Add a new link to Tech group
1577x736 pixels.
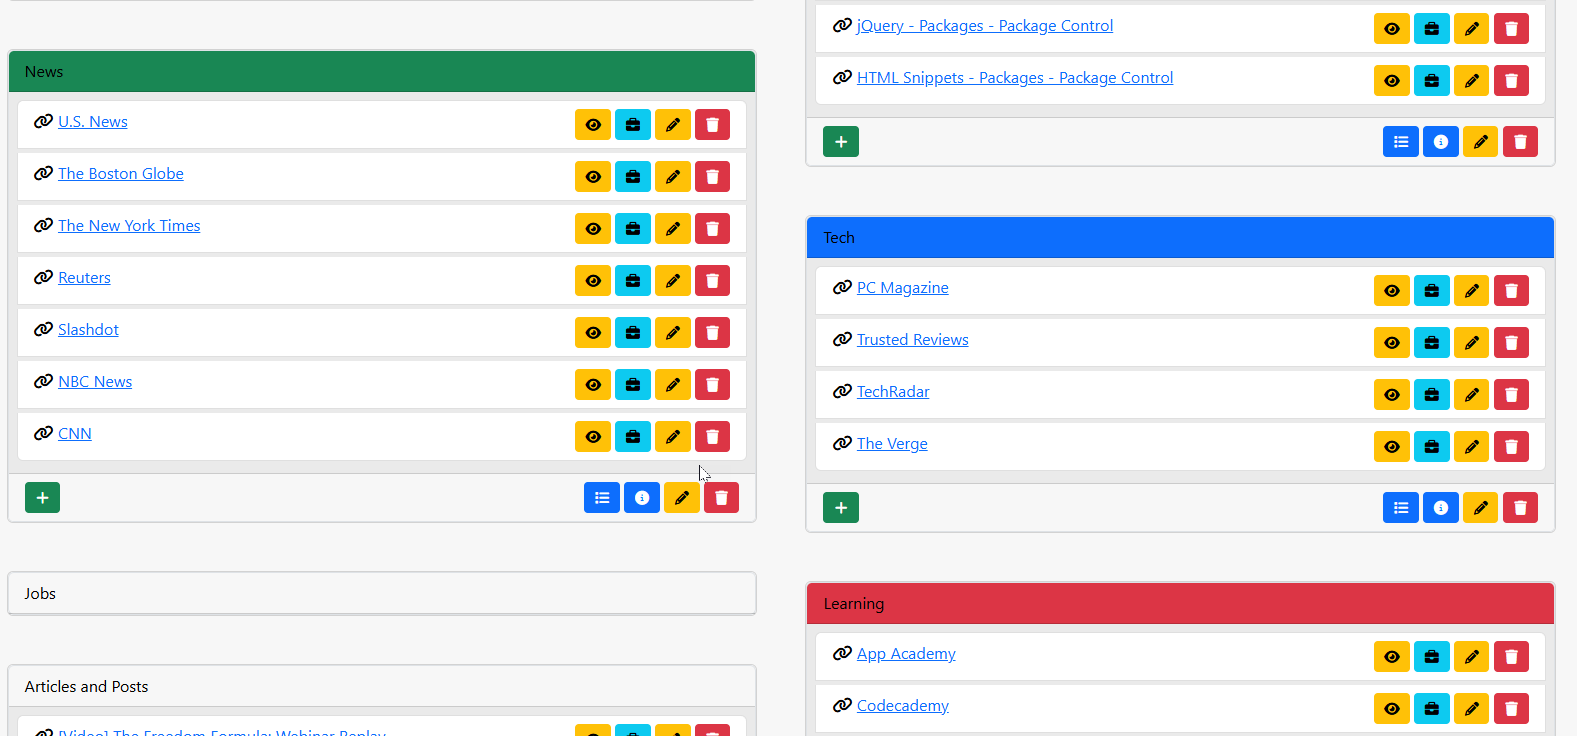click(841, 508)
